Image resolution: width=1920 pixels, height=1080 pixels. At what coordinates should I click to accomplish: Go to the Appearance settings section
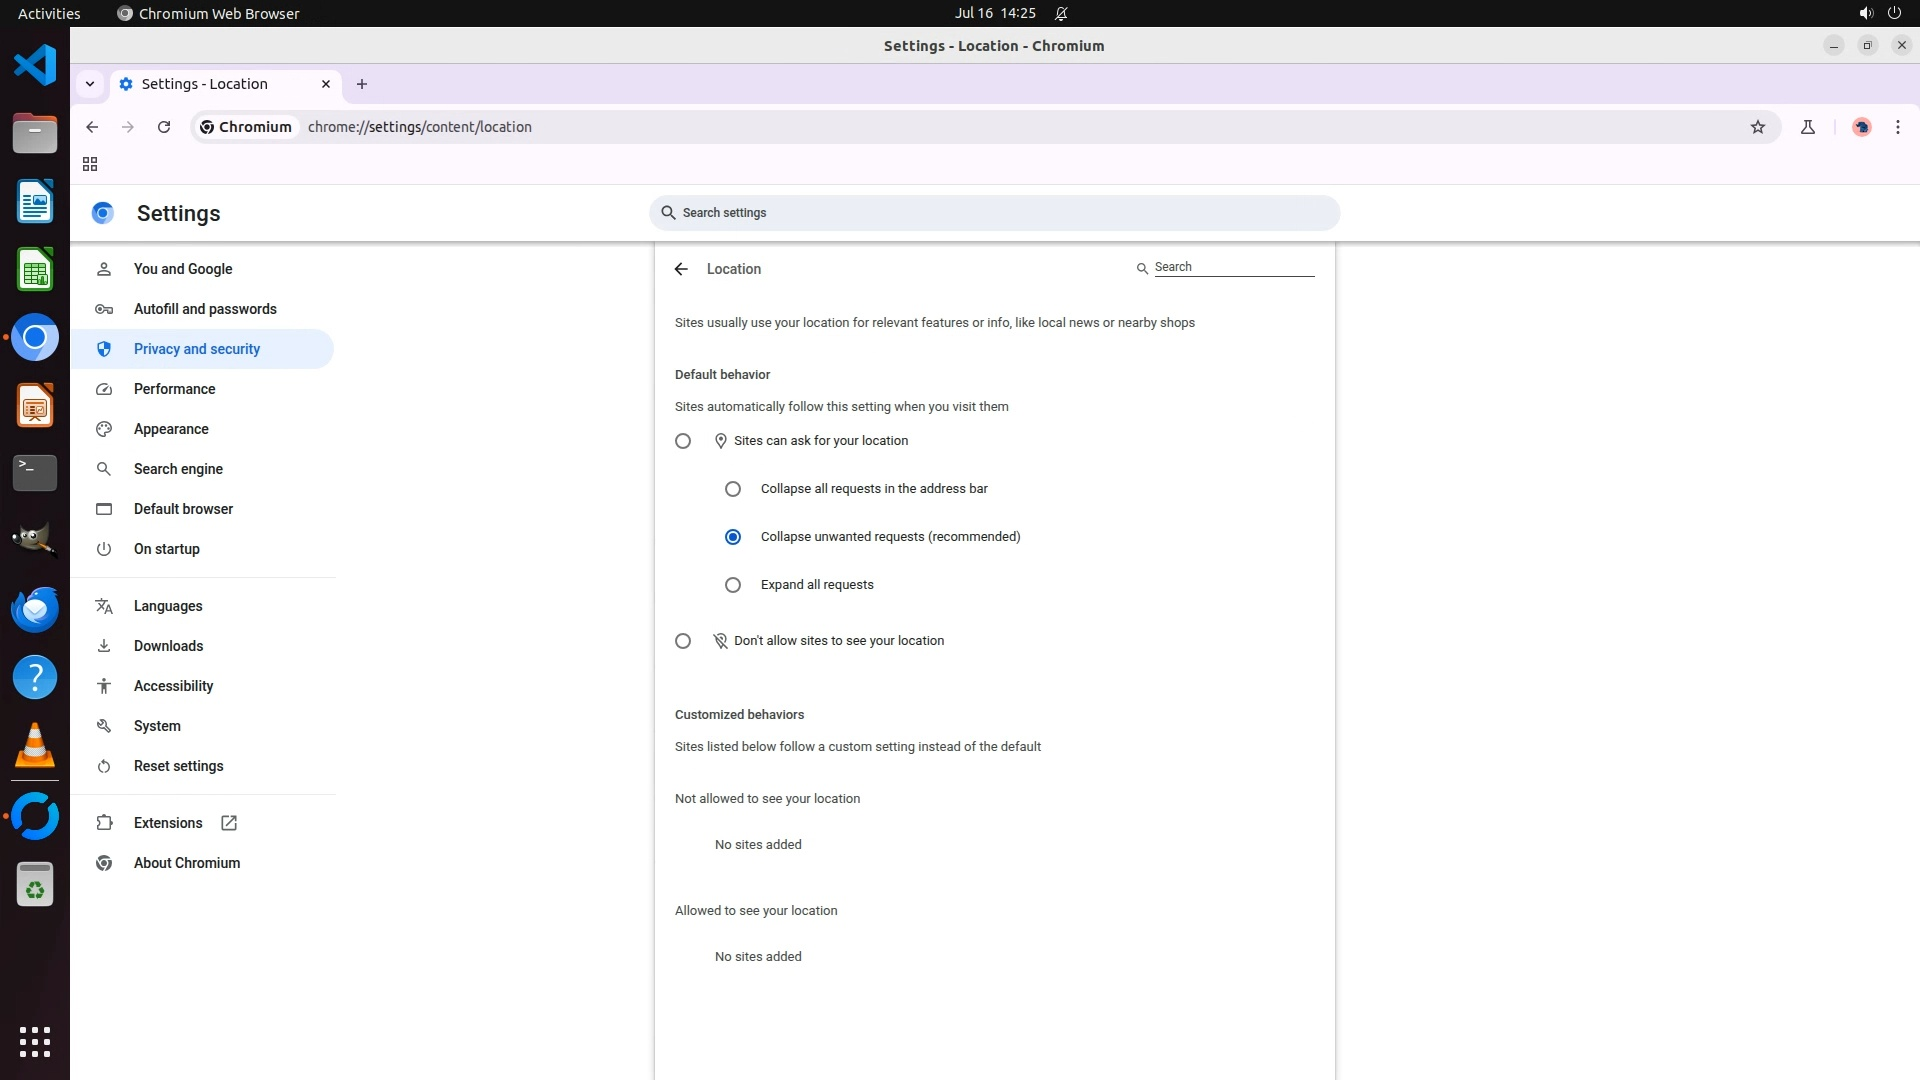[x=171, y=429]
